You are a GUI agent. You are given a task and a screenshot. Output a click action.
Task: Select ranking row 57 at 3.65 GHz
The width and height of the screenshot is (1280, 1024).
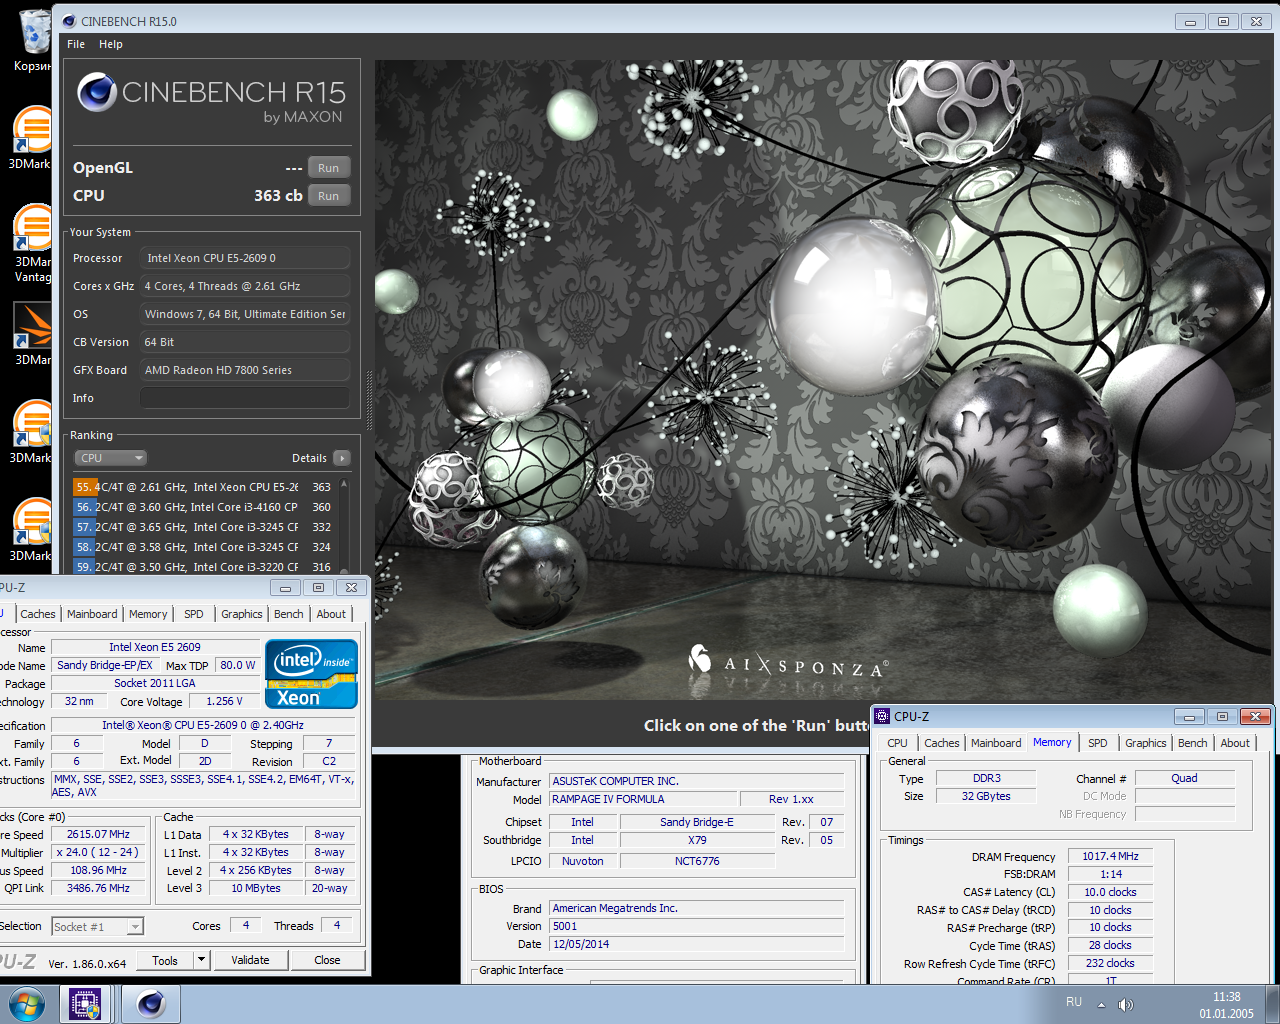[203, 527]
